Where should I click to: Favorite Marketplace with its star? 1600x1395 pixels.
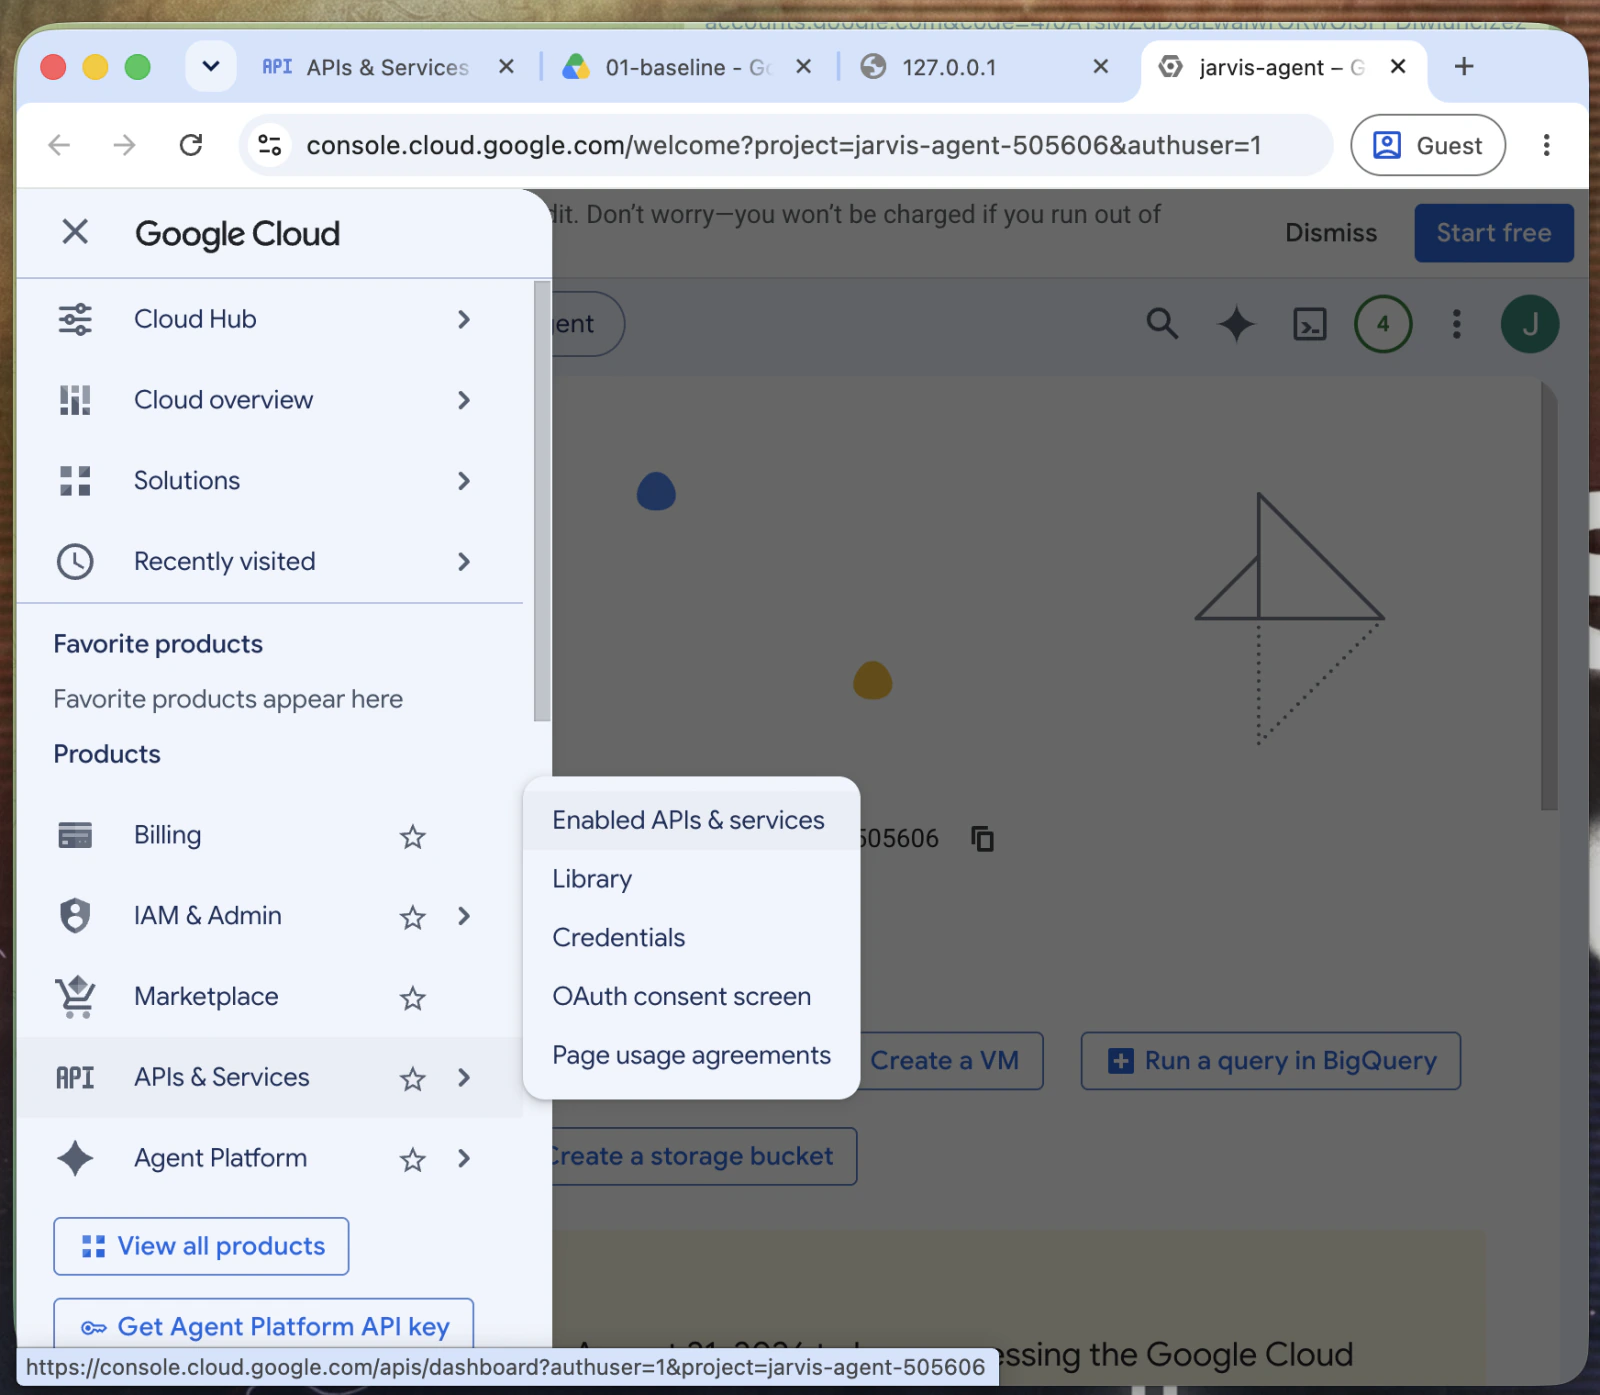coord(413,998)
